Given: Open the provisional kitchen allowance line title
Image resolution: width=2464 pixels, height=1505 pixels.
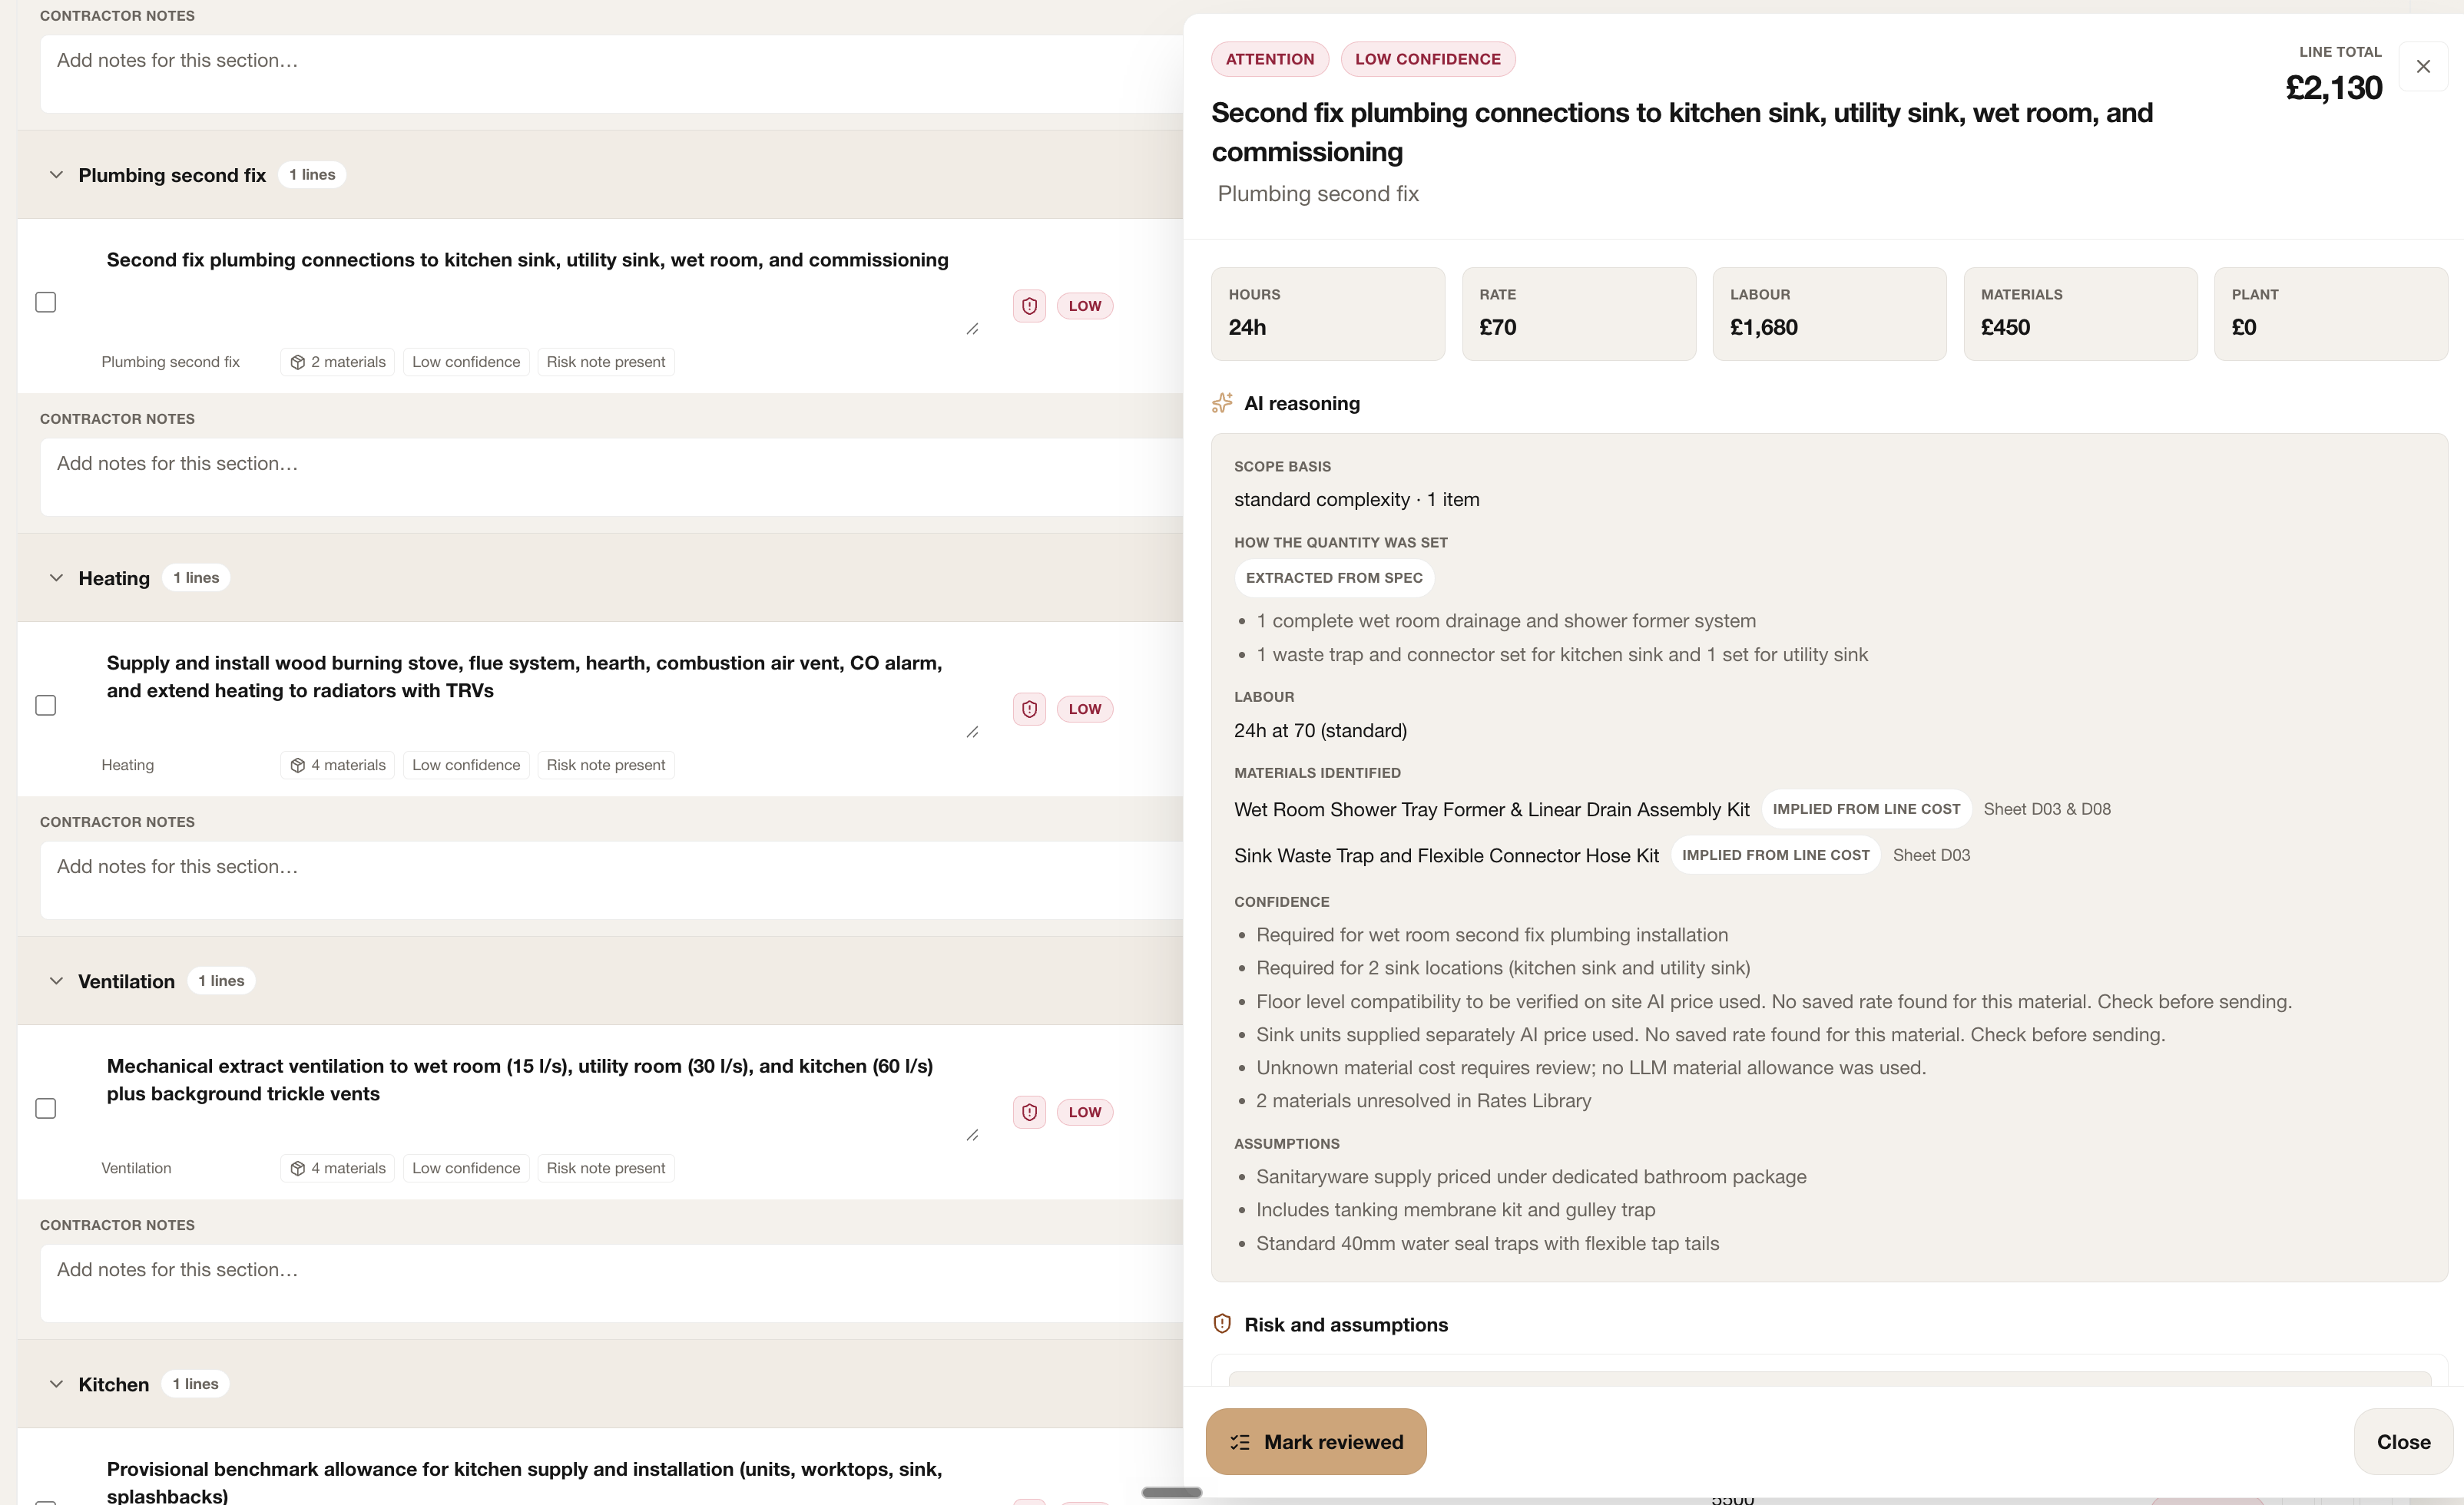Looking at the screenshot, I should (524, 1482).
